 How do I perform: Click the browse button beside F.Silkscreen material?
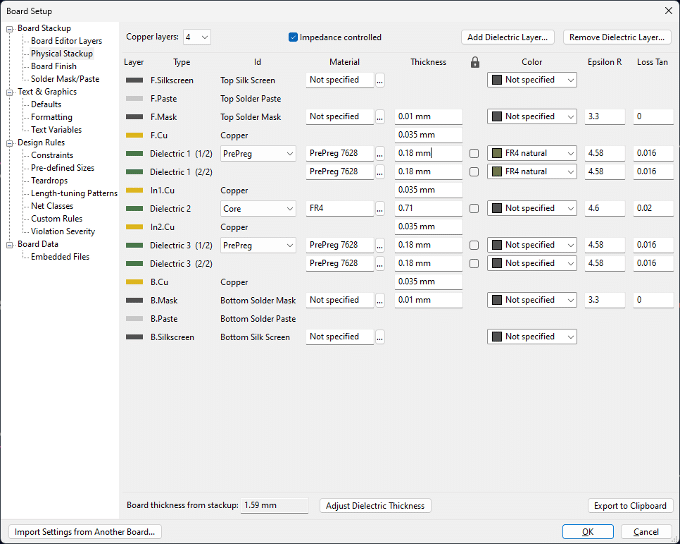coord(380,80)
